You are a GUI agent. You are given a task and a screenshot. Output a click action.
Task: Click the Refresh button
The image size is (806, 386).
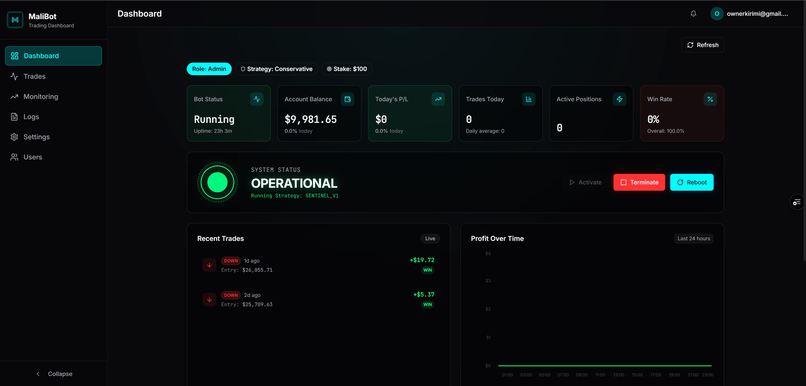click(x=703, y=45)
